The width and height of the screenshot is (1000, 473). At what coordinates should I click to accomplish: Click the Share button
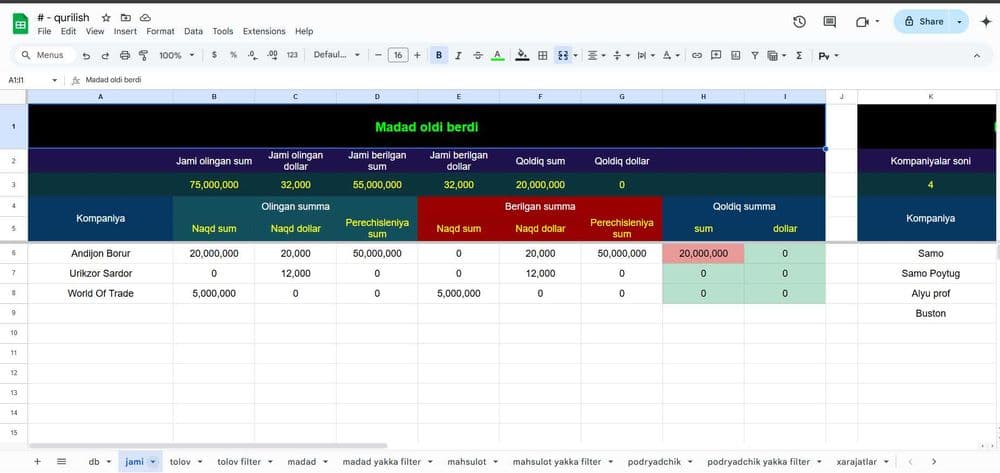(923, 22)
